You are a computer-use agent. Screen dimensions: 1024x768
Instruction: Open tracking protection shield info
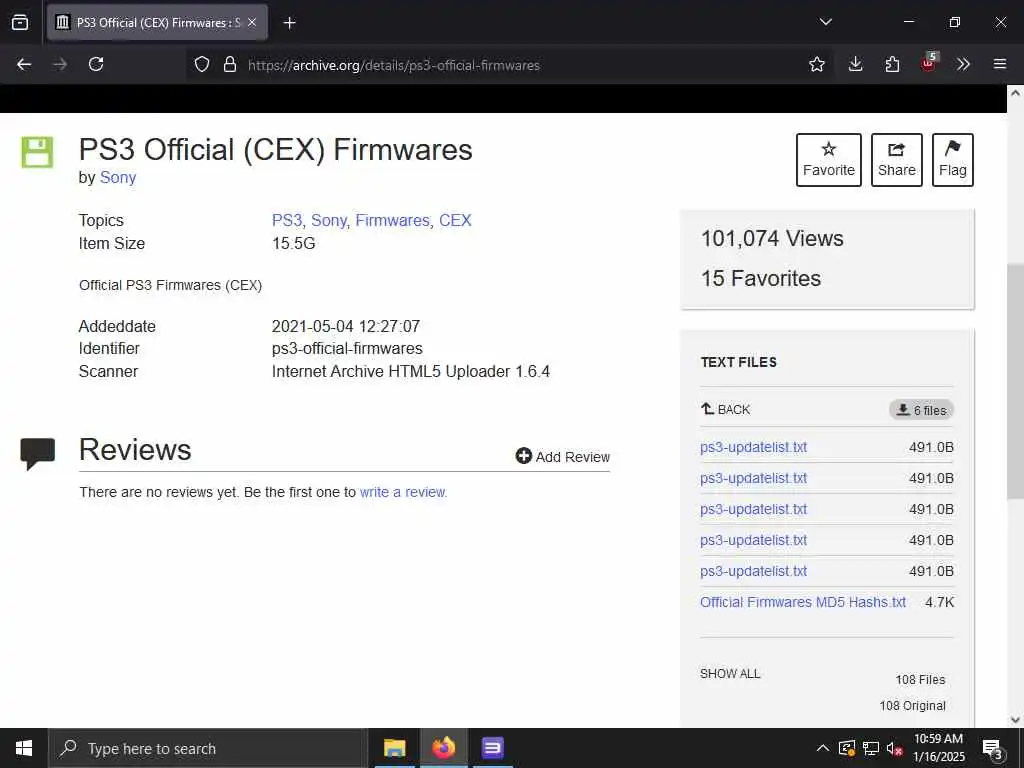tap(202, 64)
